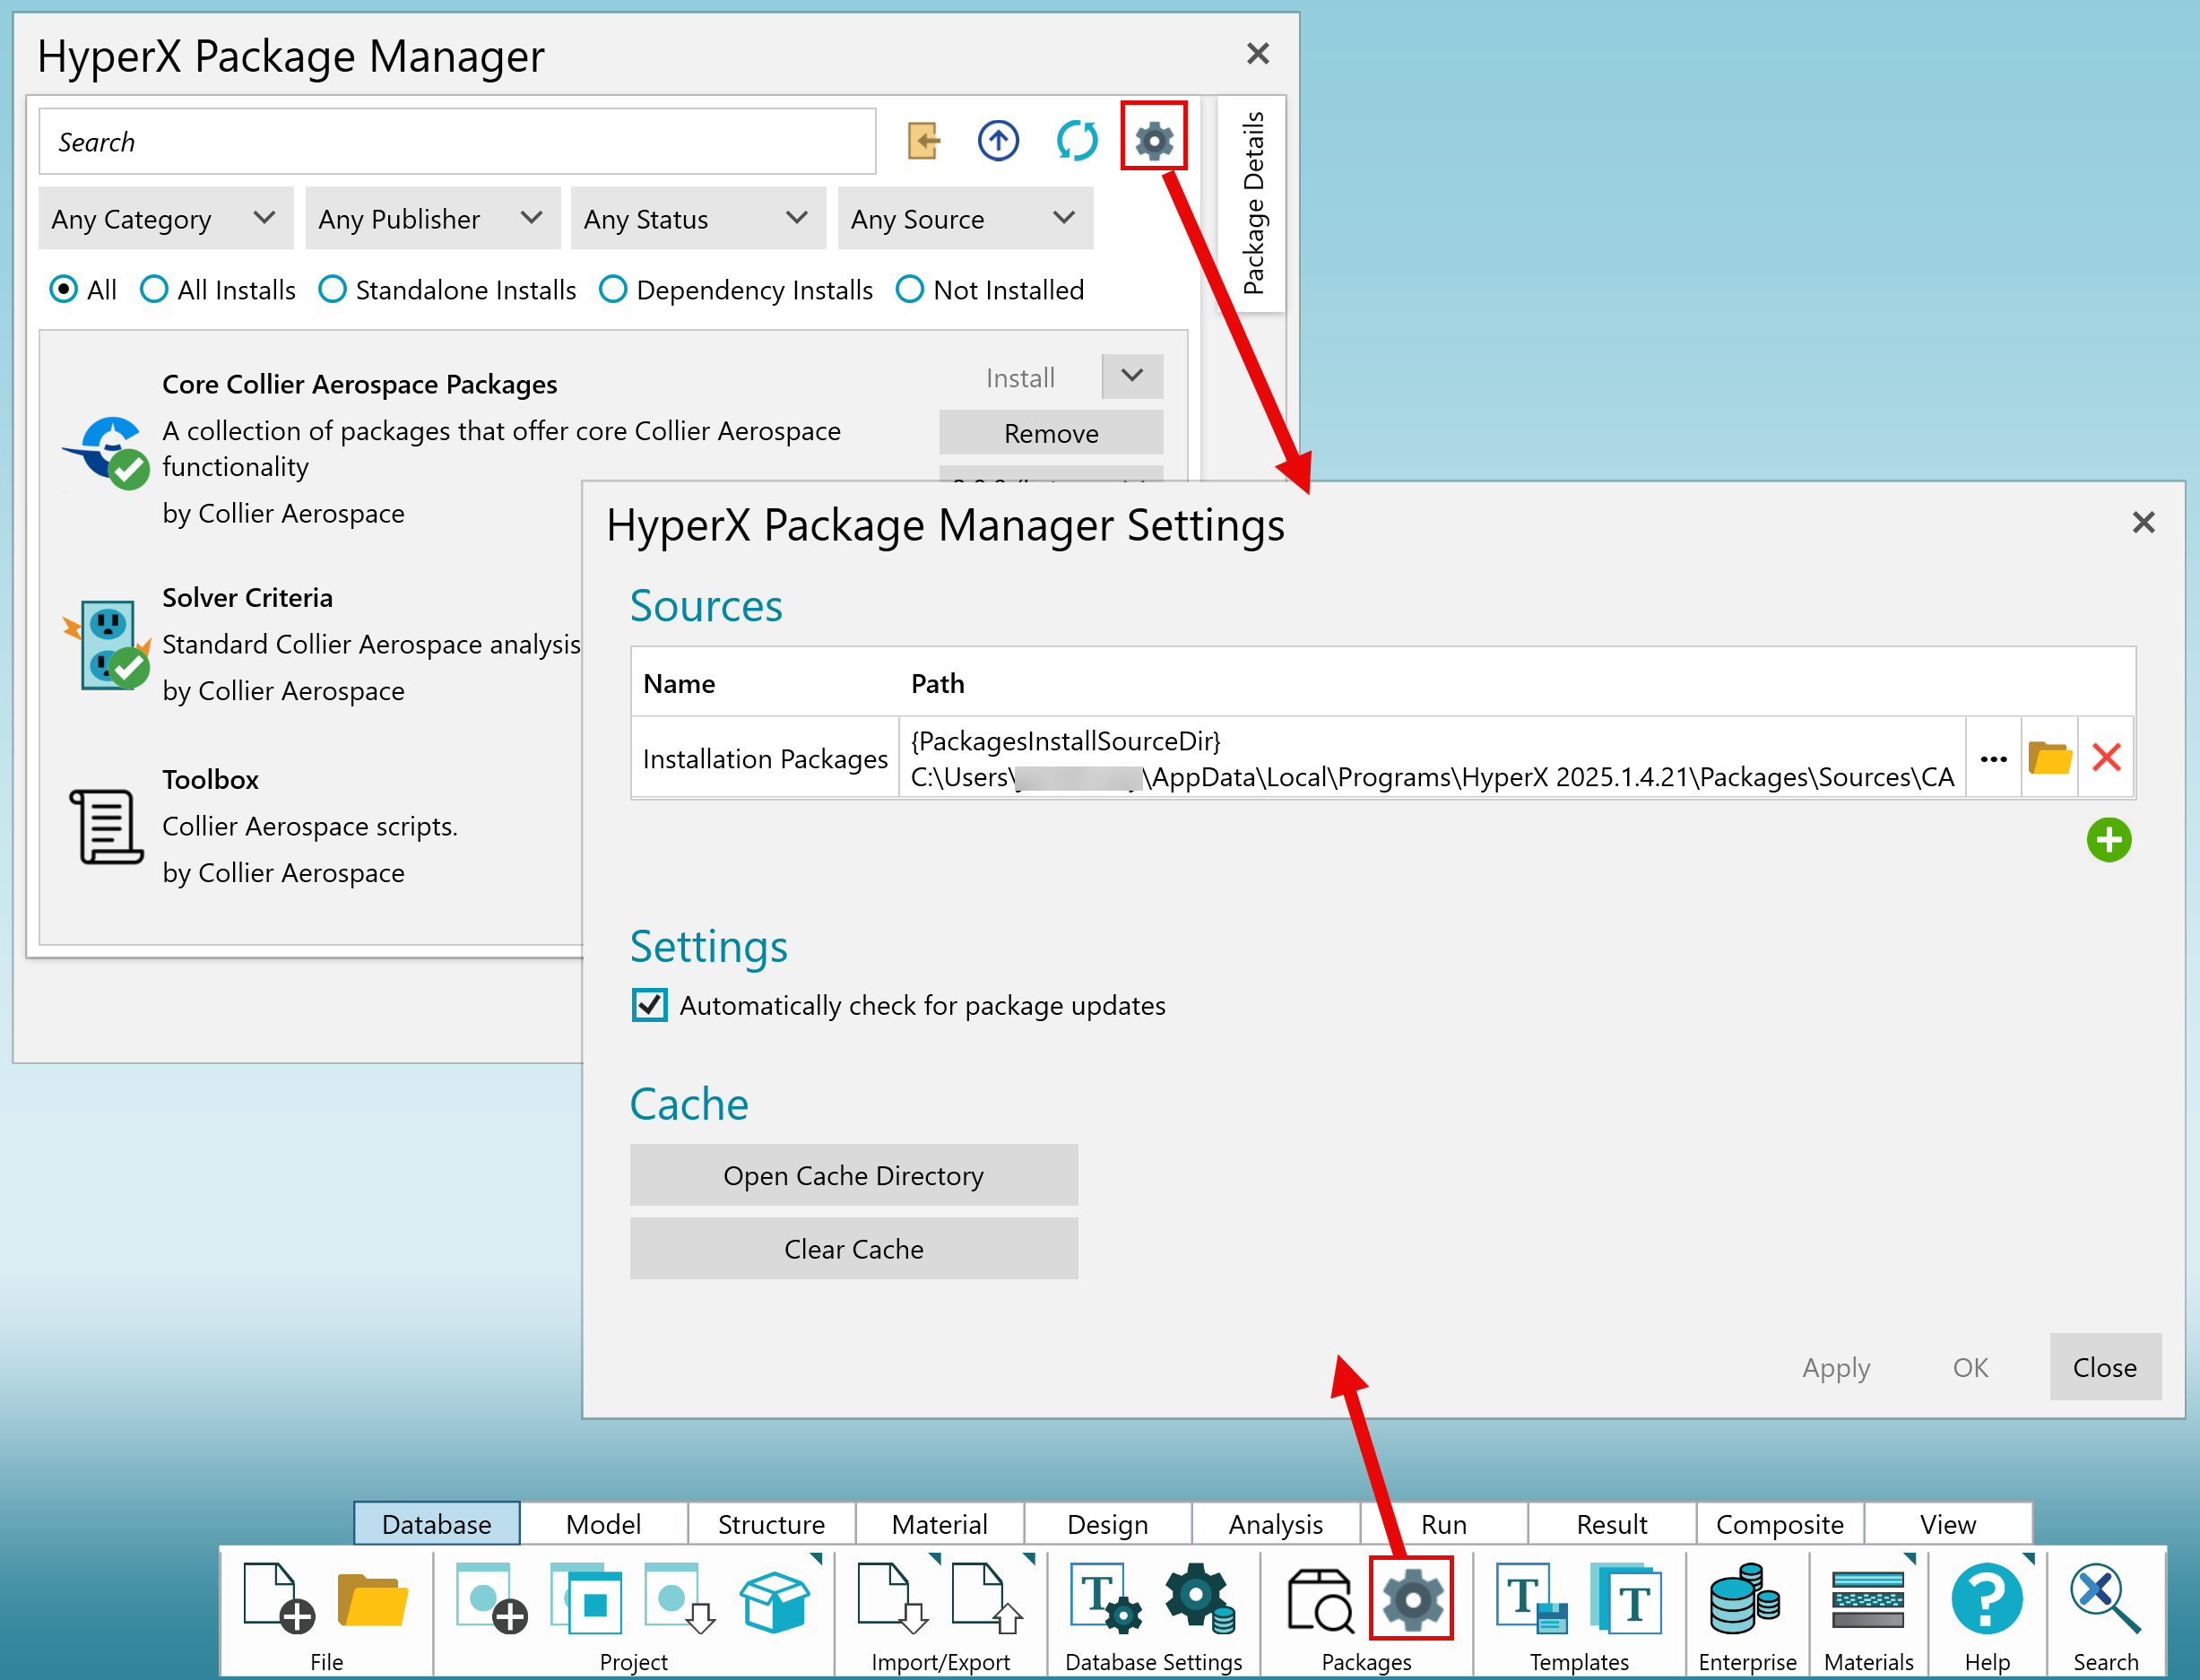The height and width of the screenshot is (1680, 2200).
Task: Click the import package icon beside Search
Action: (x=923, y=140)
